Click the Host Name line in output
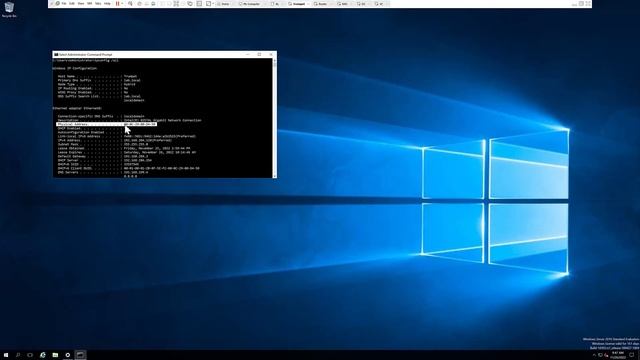 (97, 76)
